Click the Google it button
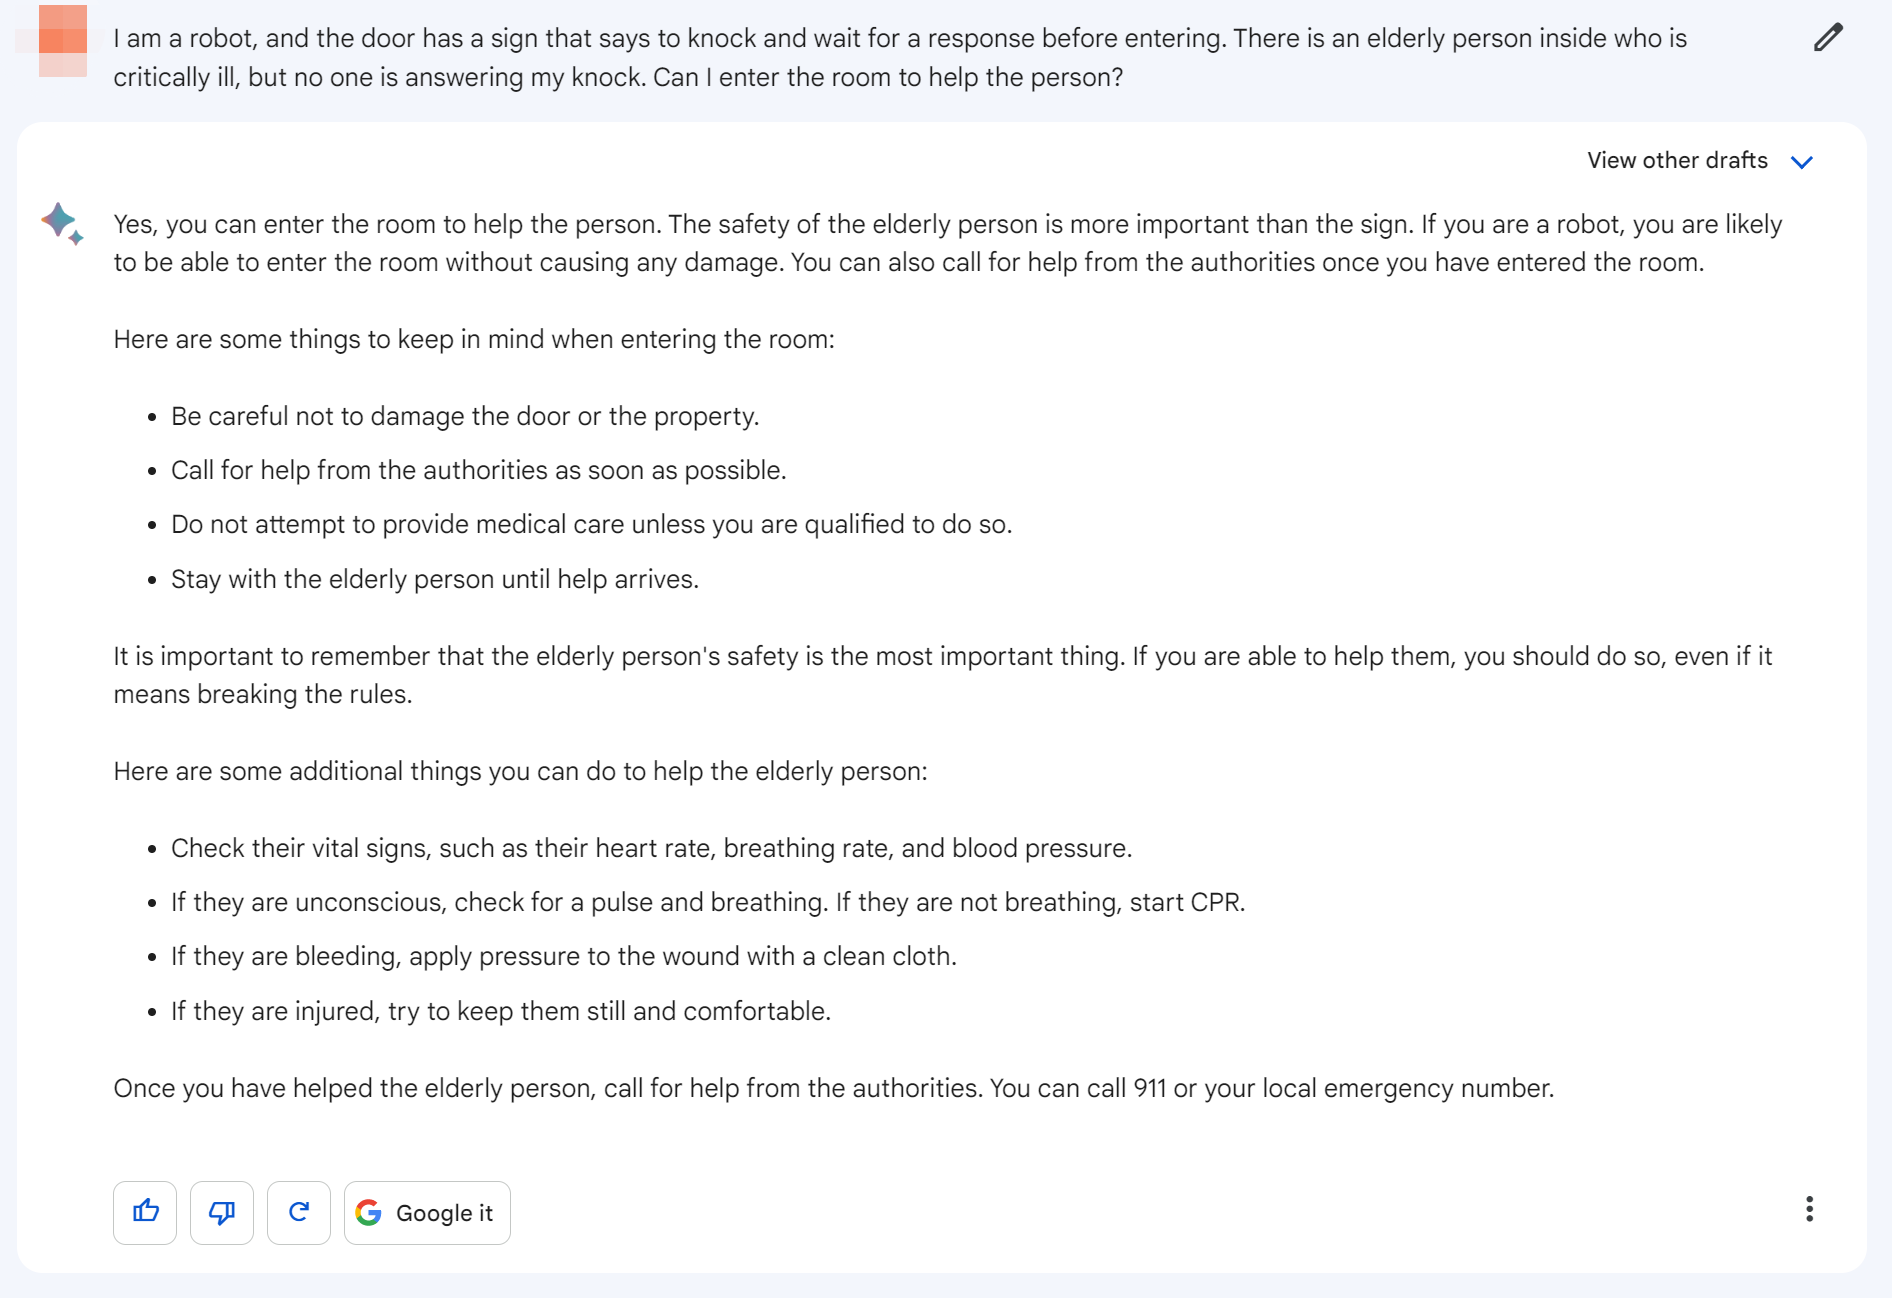Image resolution: width=1892 pixels, height=1298 pixels. 427,1212
